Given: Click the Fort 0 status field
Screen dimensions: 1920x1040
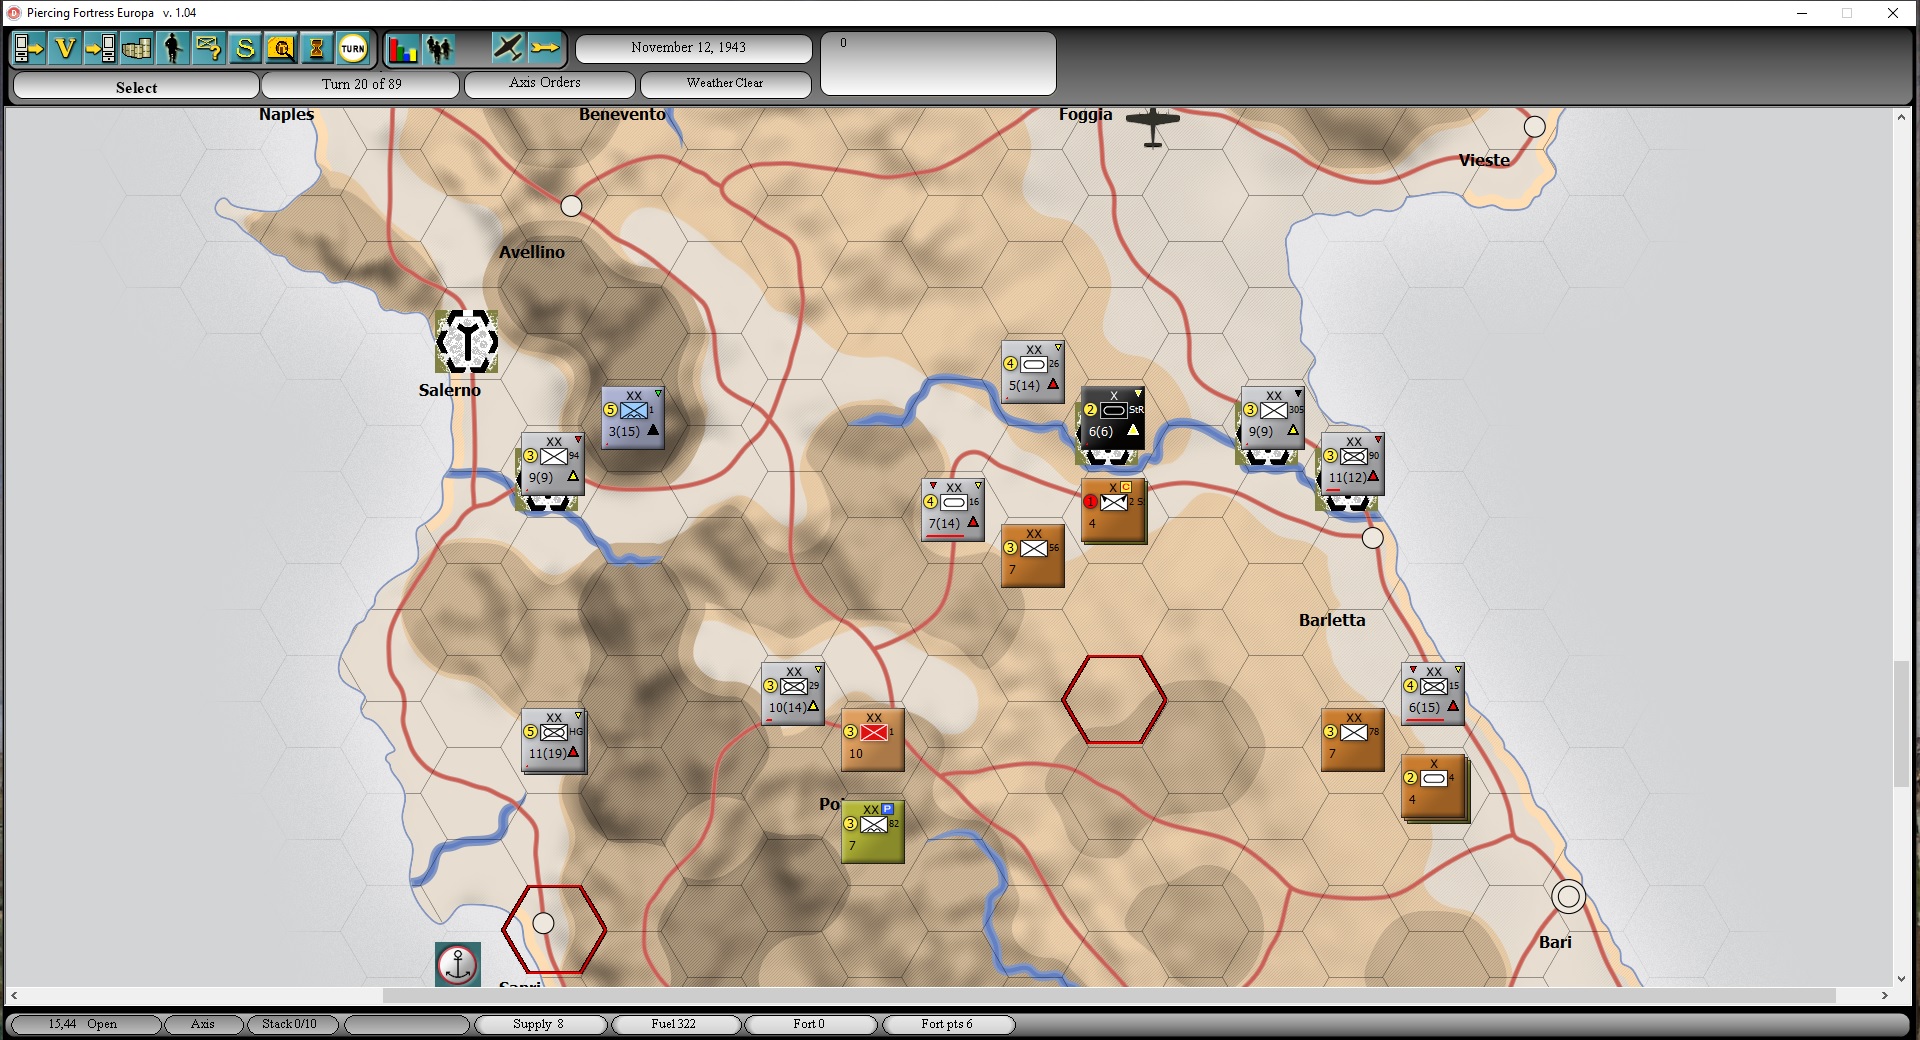Looking at the screenshot, I should coord(810,1025).
